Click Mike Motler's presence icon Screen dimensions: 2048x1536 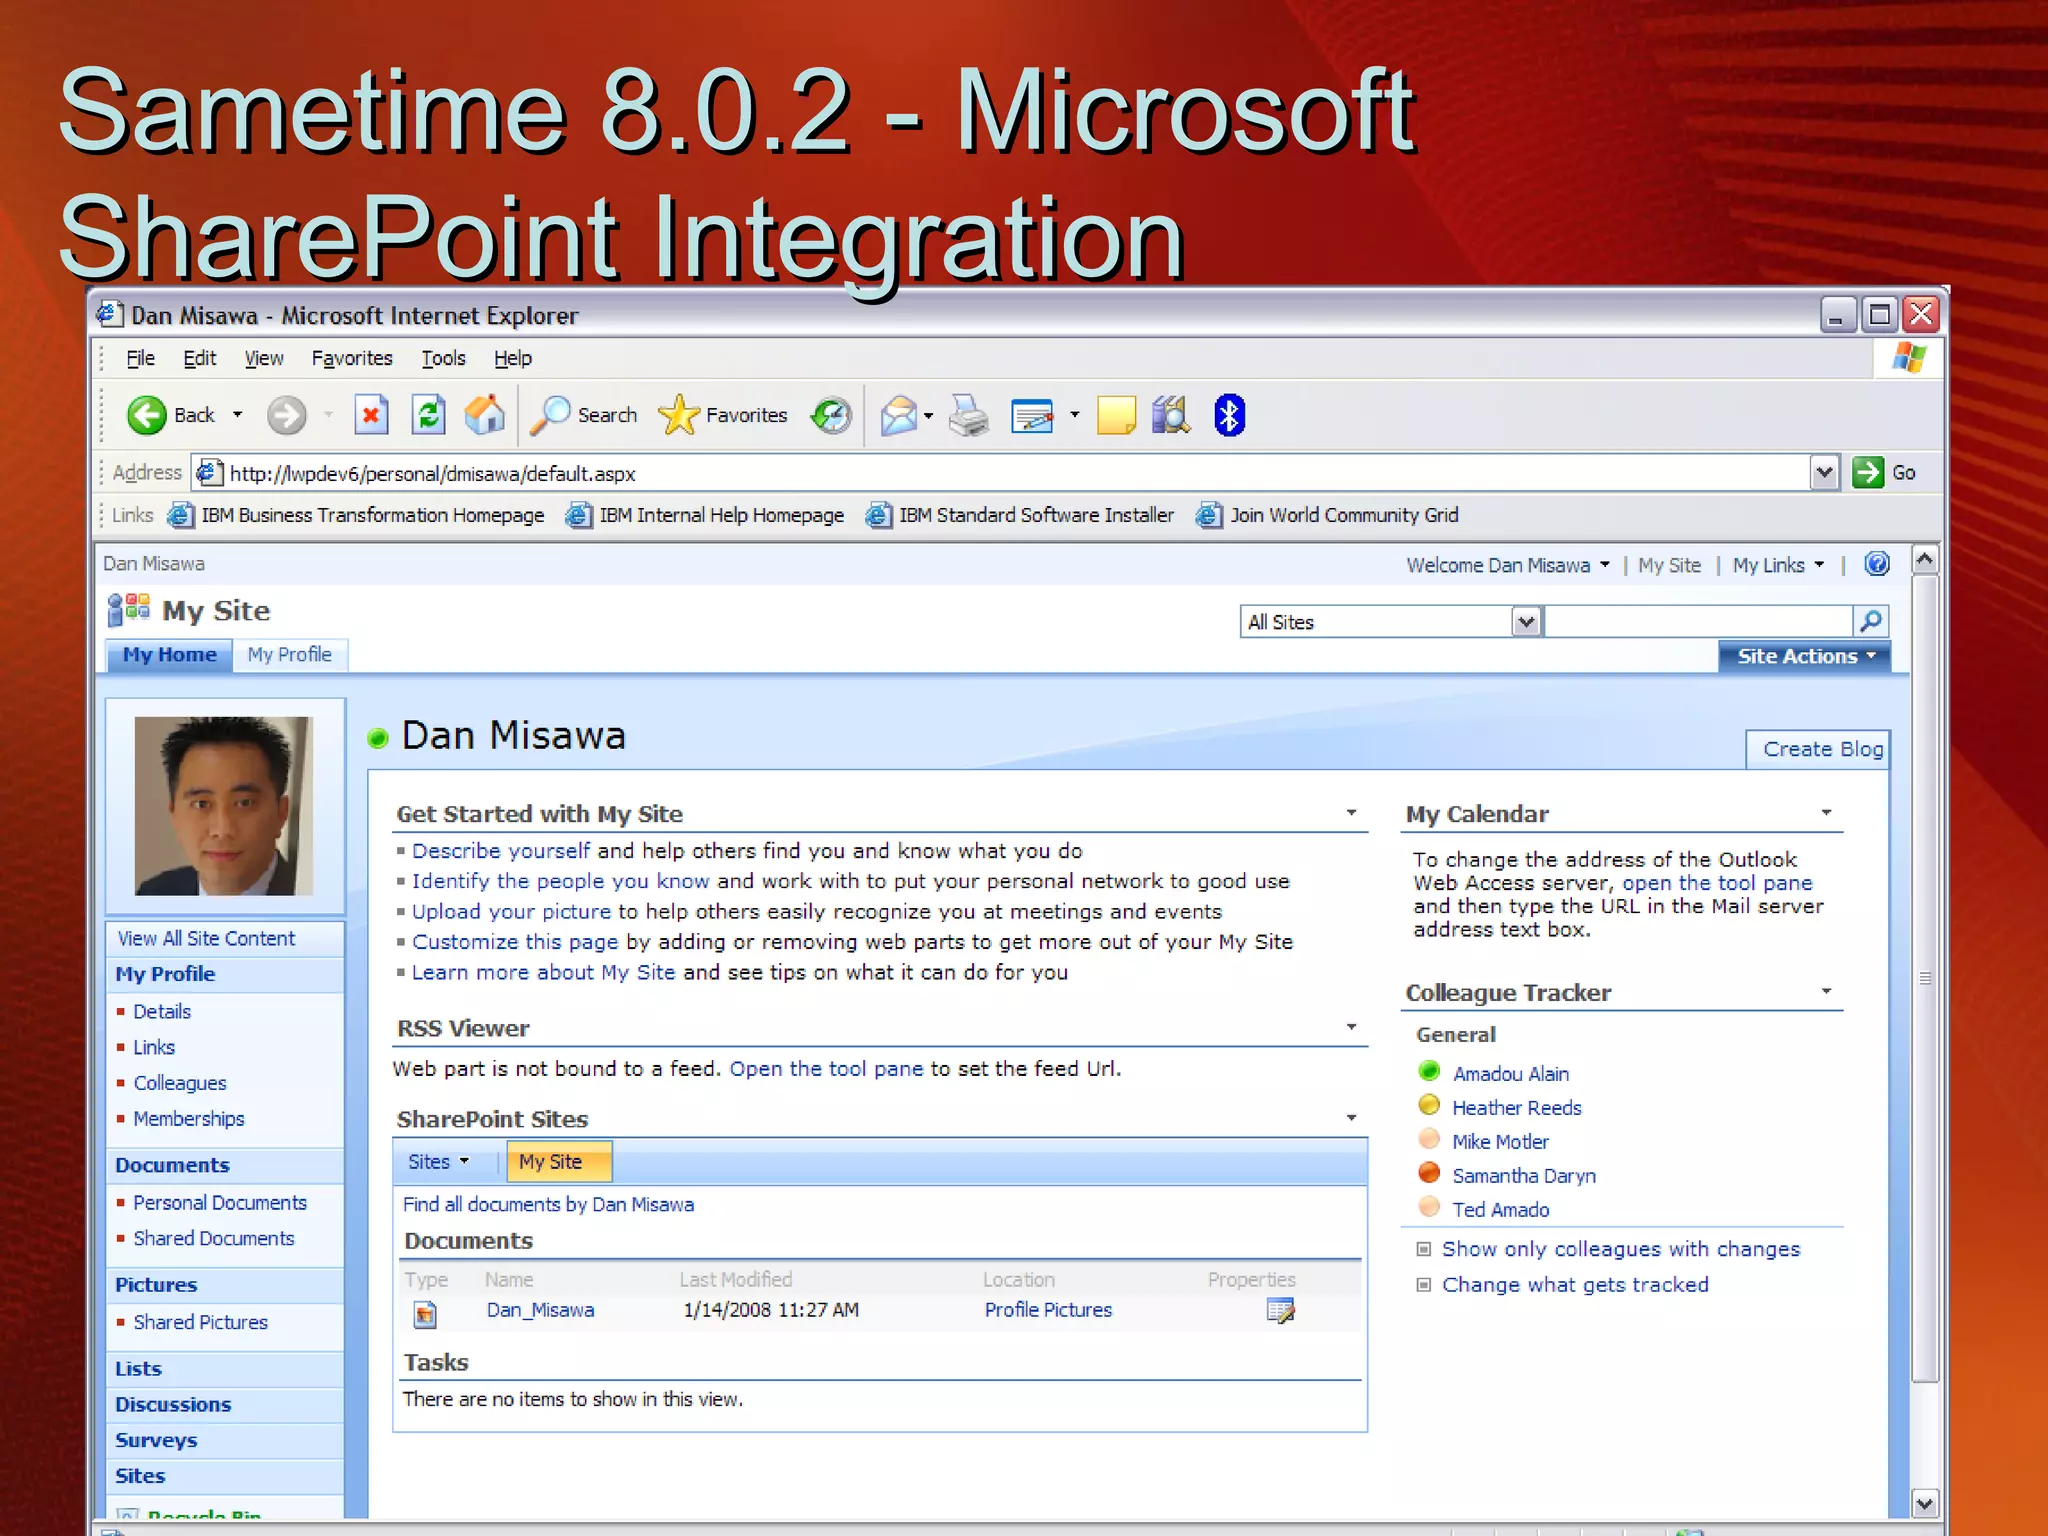[1429, 1139]
